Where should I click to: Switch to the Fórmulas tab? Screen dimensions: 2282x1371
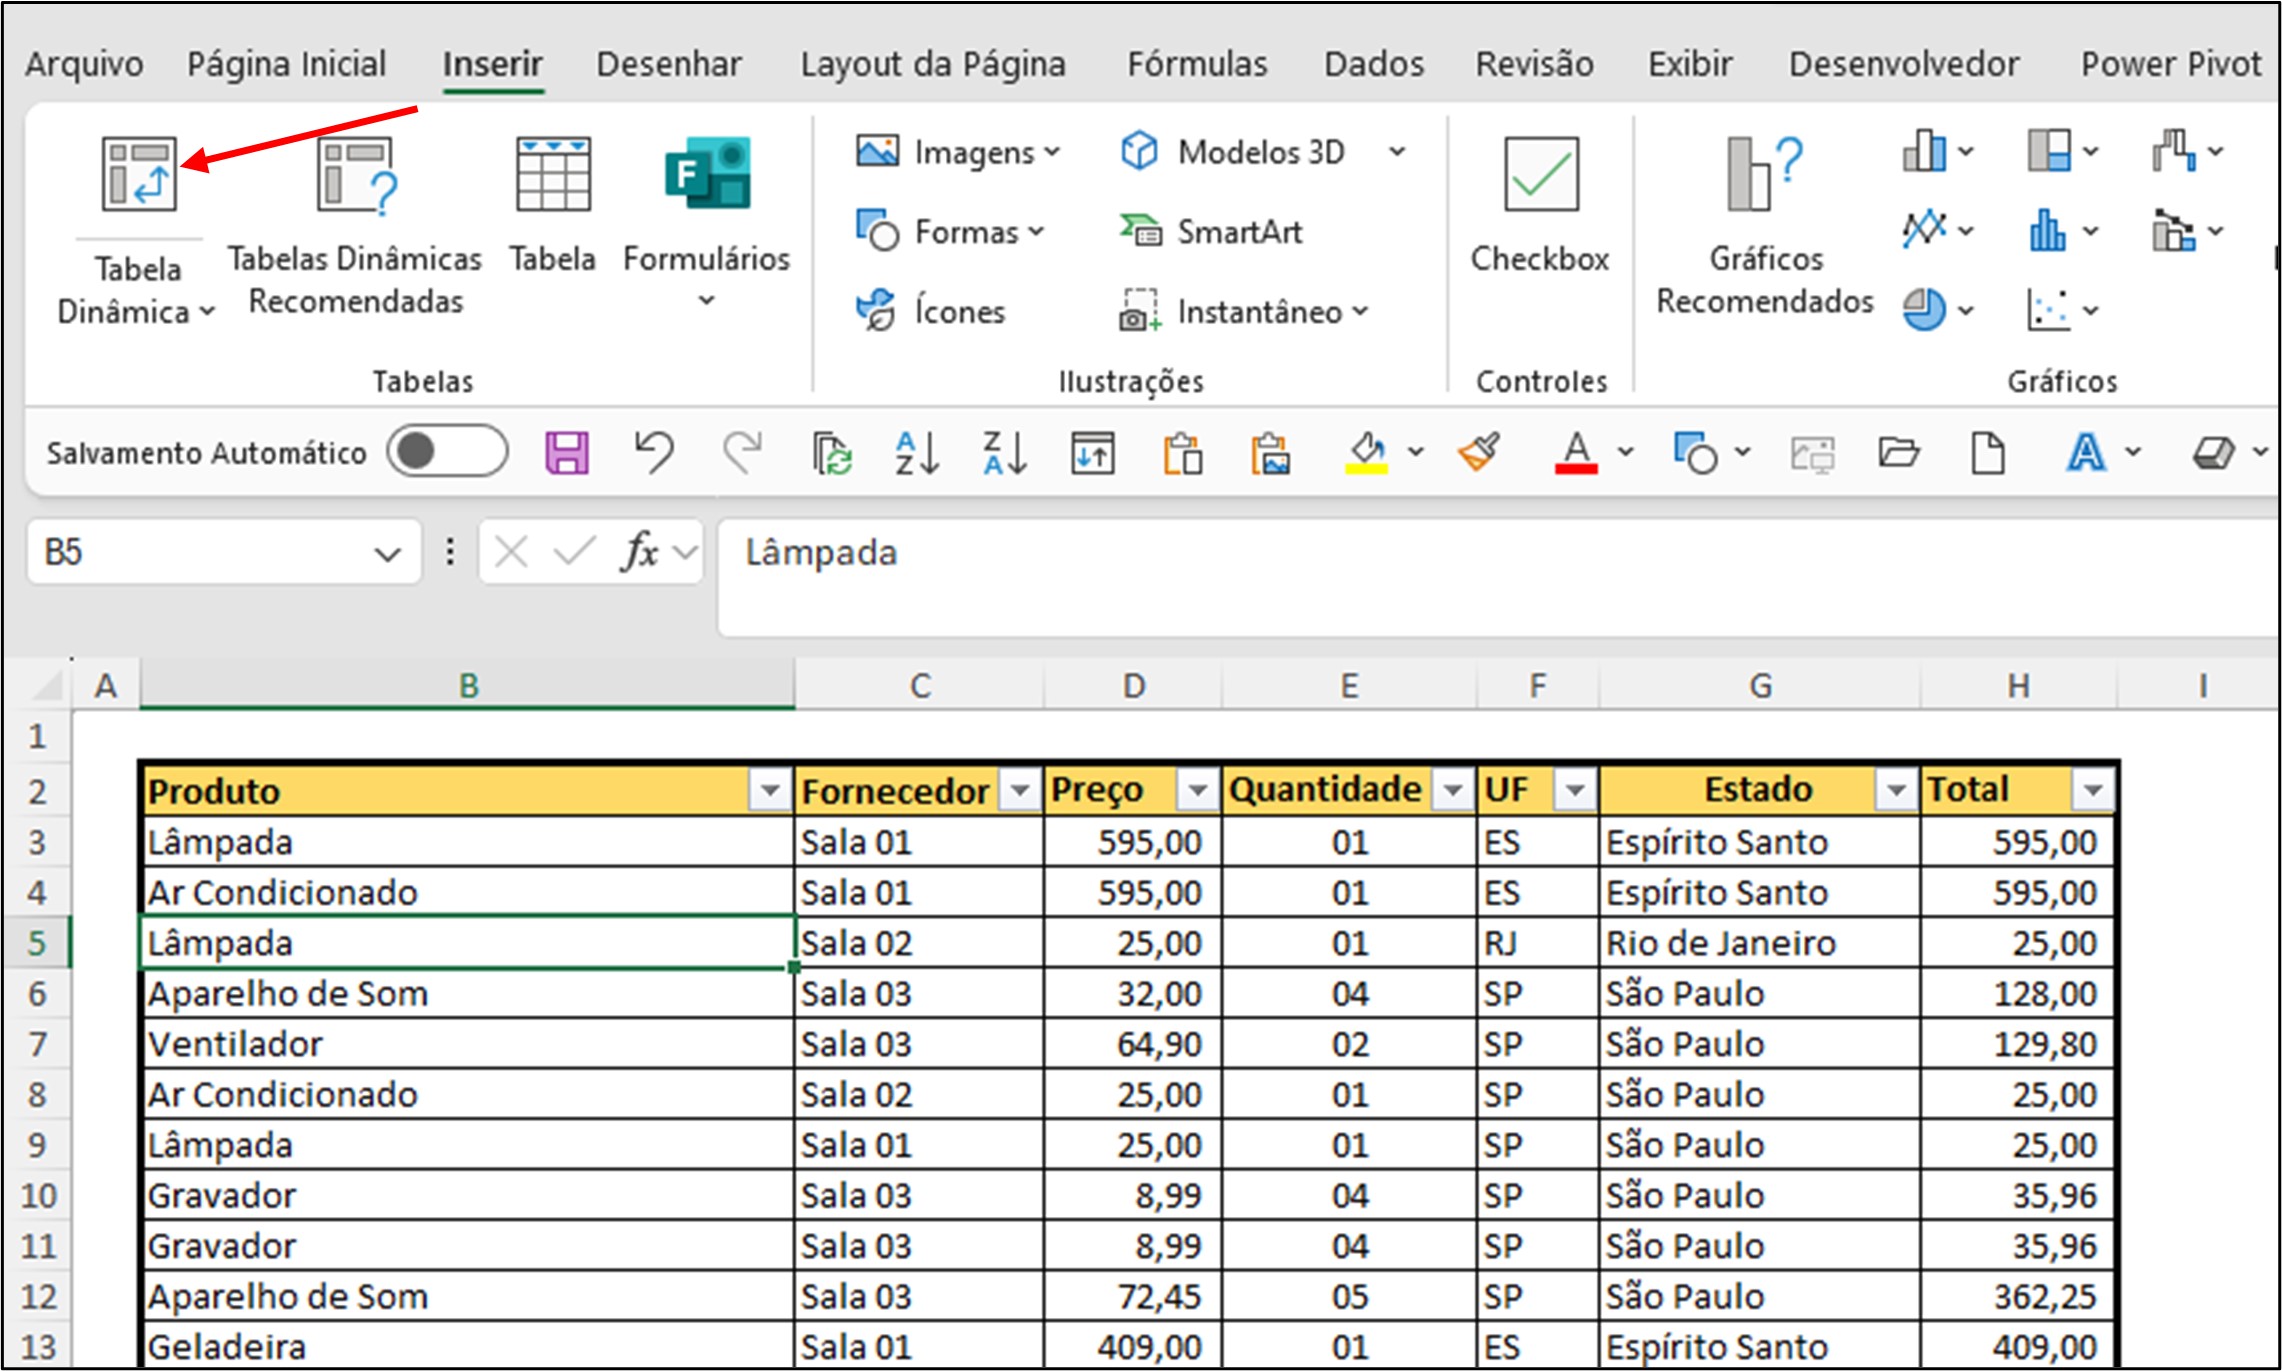pos(1197,64)
